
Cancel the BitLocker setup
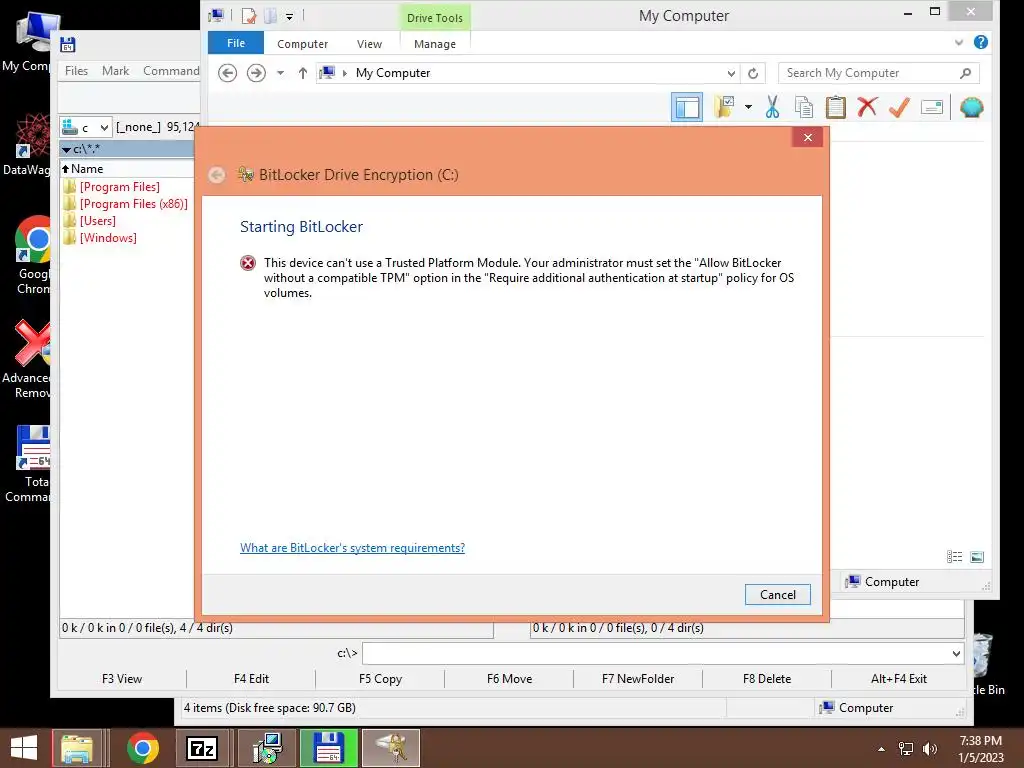(777, 594)
